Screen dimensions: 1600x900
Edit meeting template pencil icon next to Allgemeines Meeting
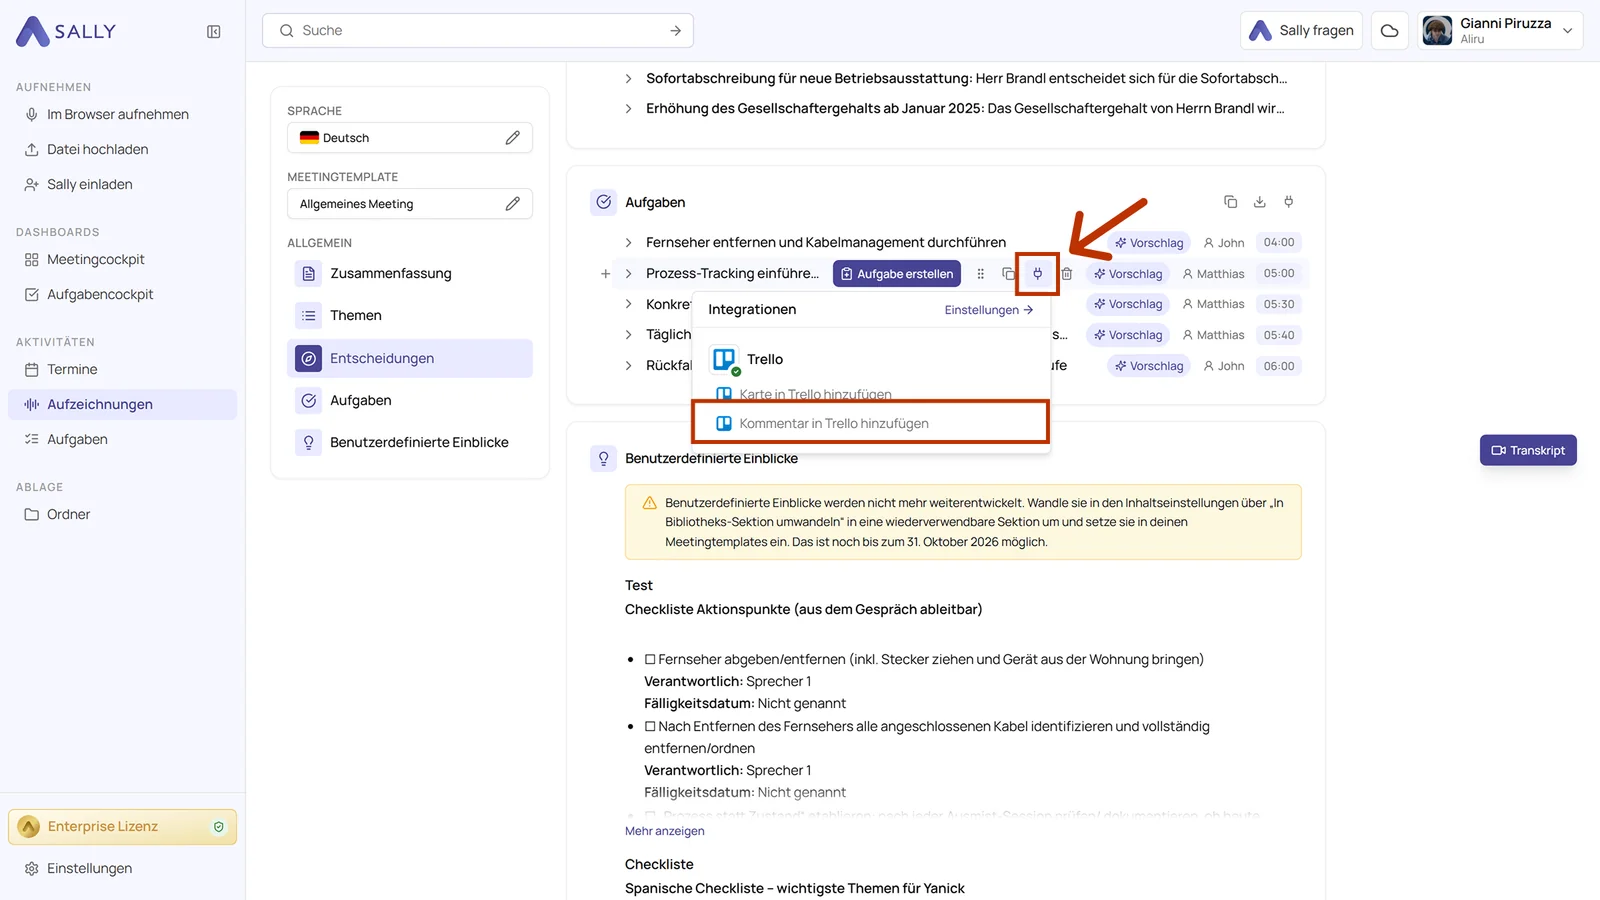pos(512,204)
